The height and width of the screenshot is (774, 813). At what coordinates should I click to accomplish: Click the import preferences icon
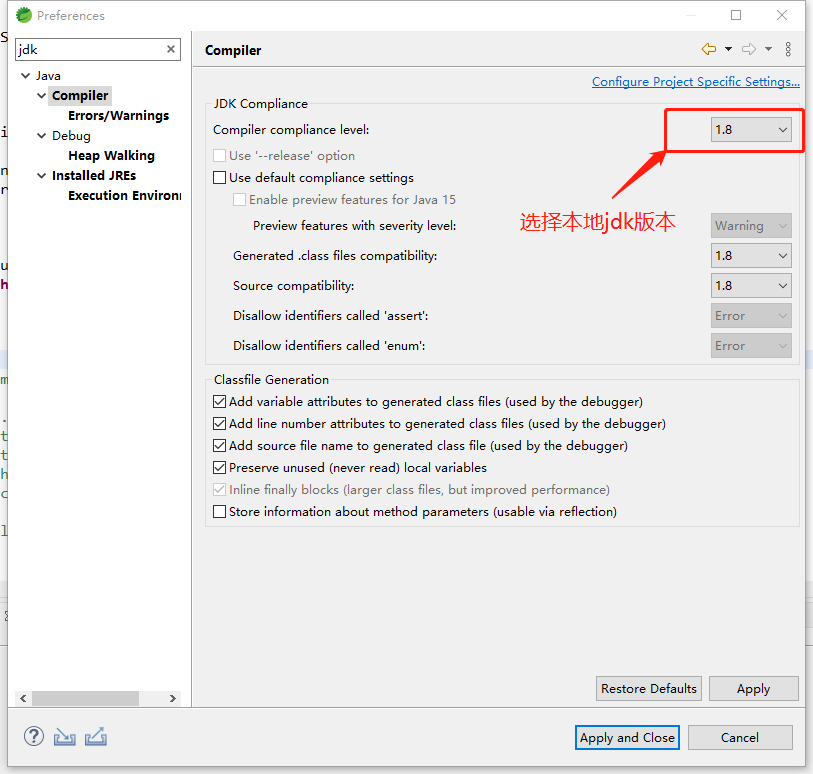[64, 736]
